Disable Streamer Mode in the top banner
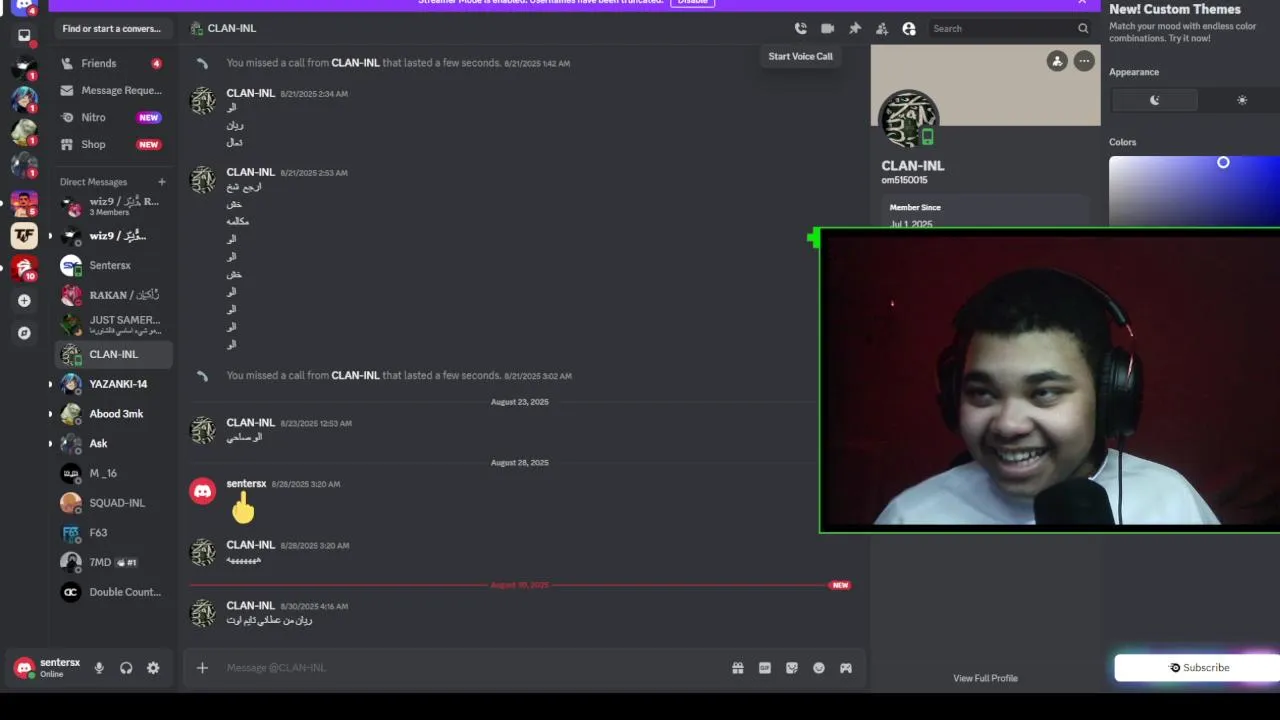 (x=692, y=2)
